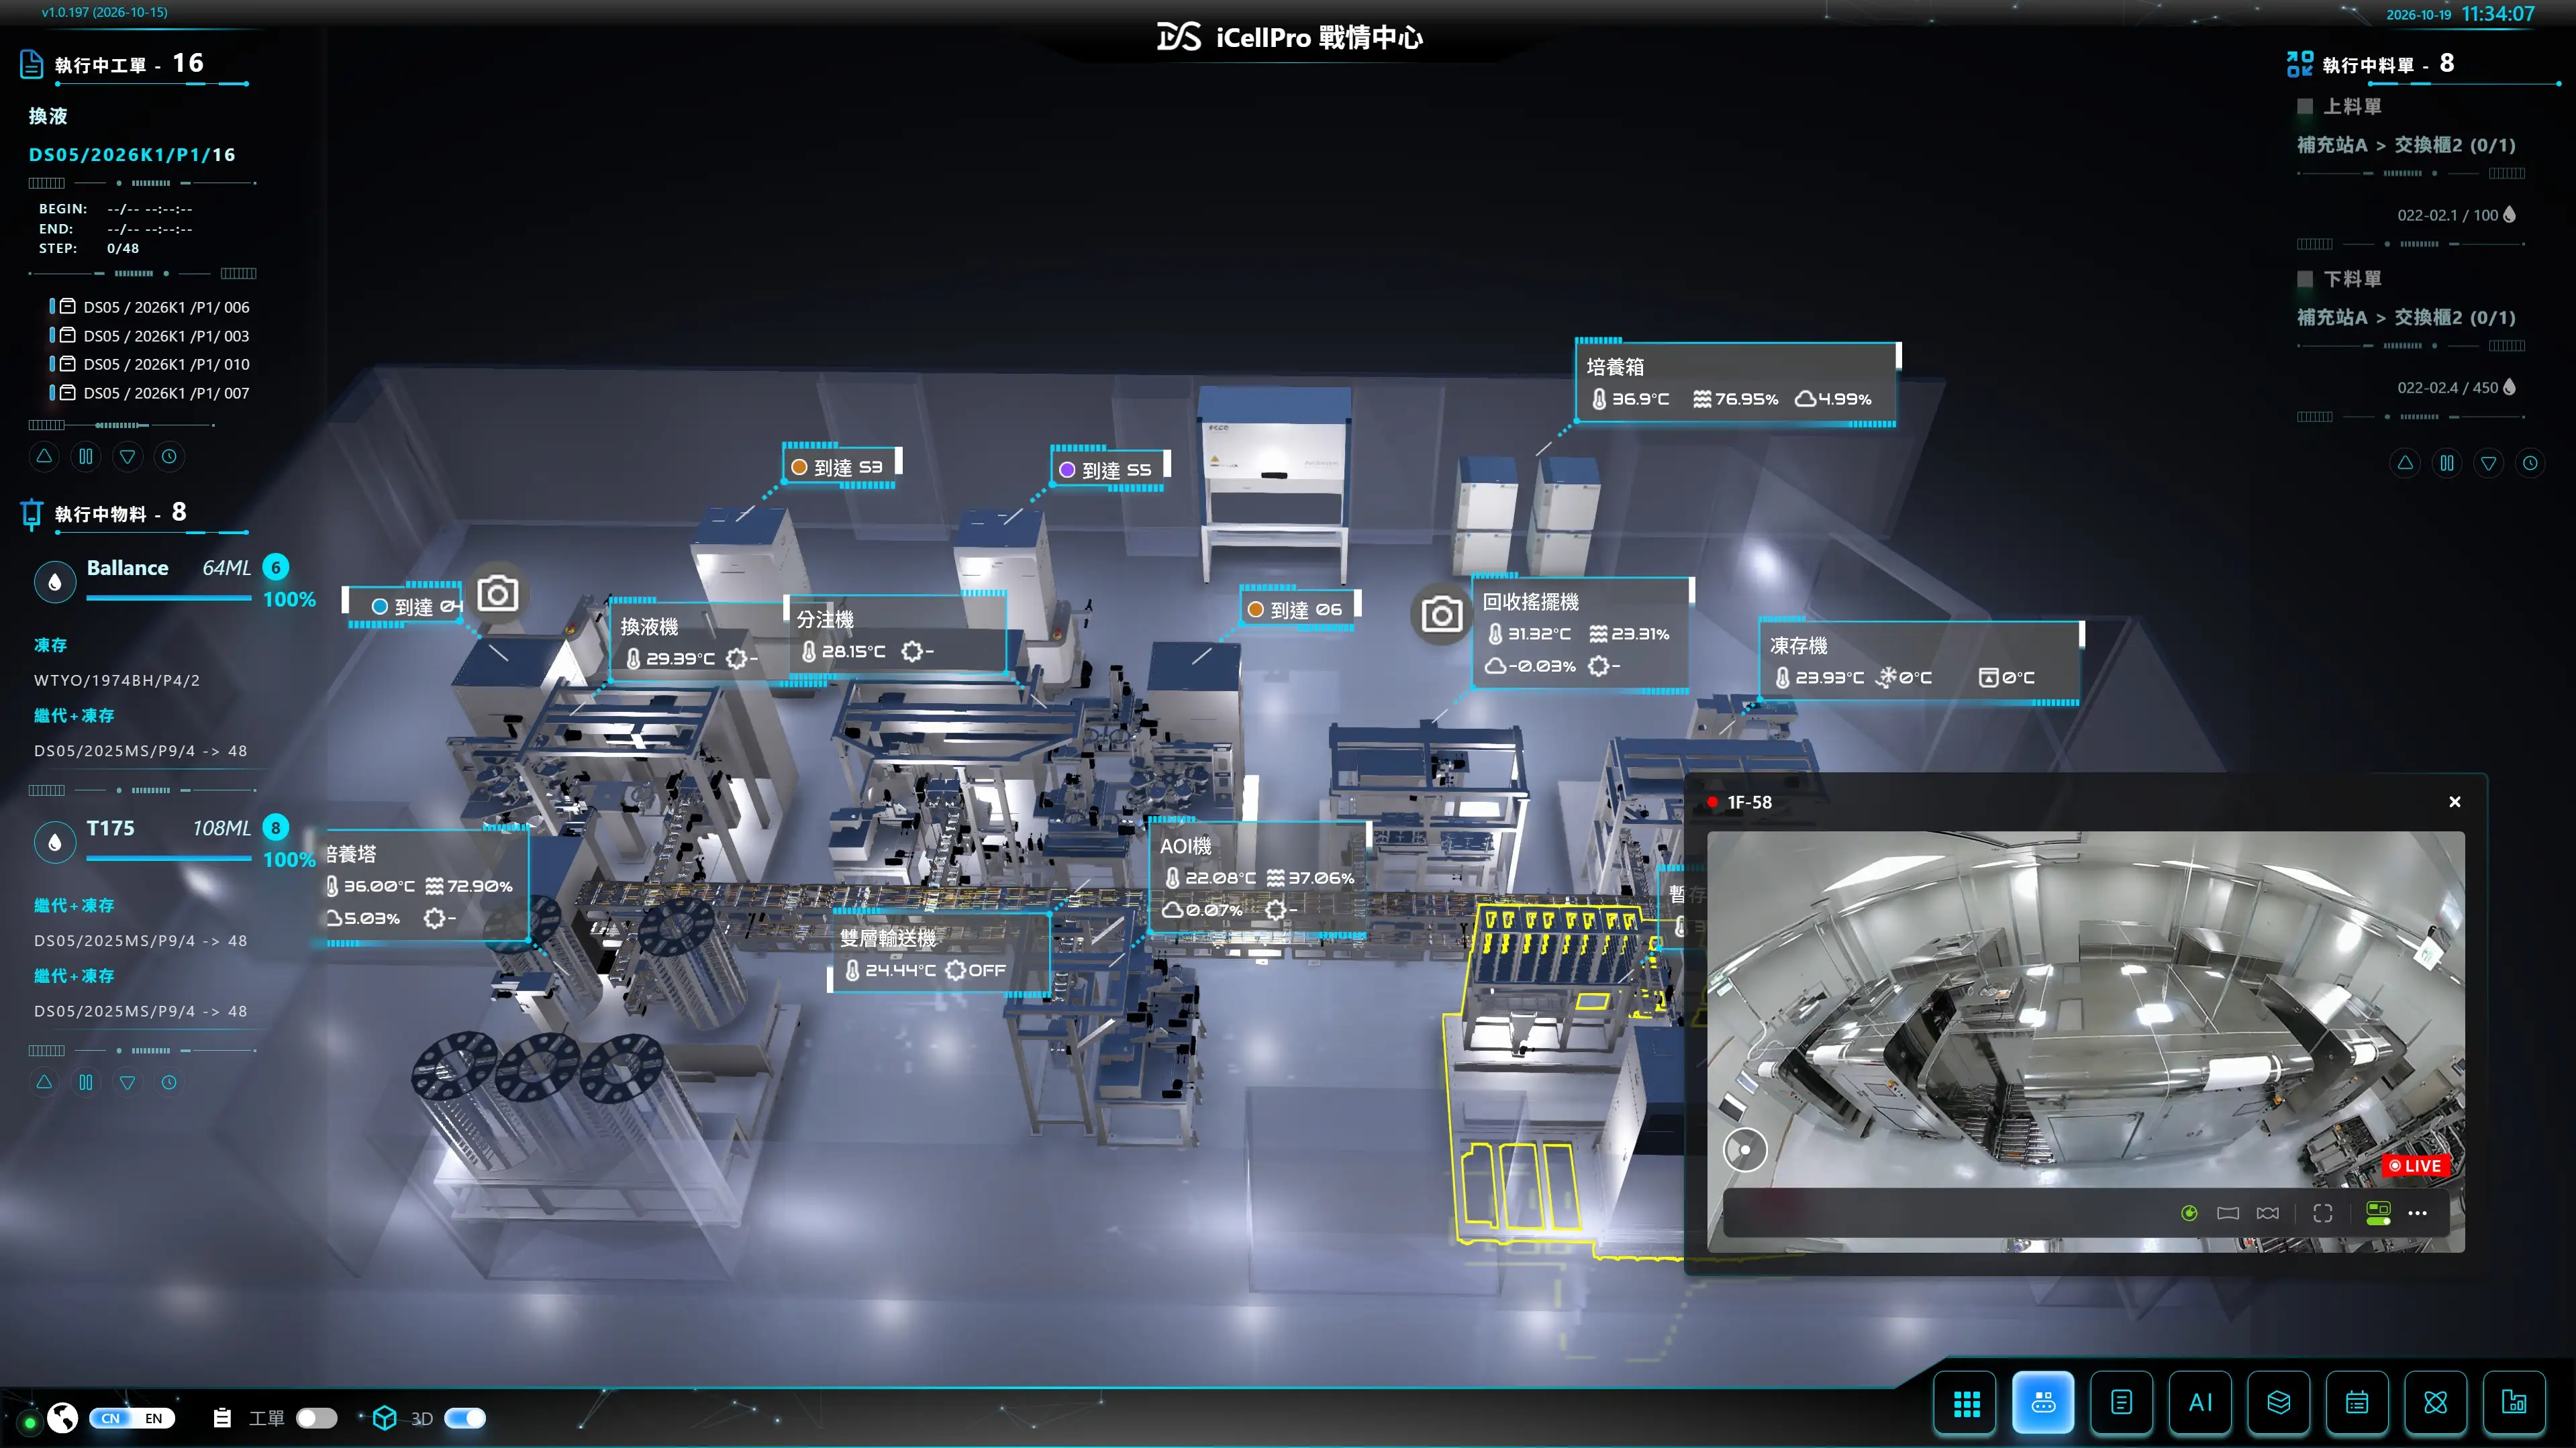Click down triangle under 執行中物料 panel
The height and width of the screenshot is (1448, 2576).
click(127, 1082)
